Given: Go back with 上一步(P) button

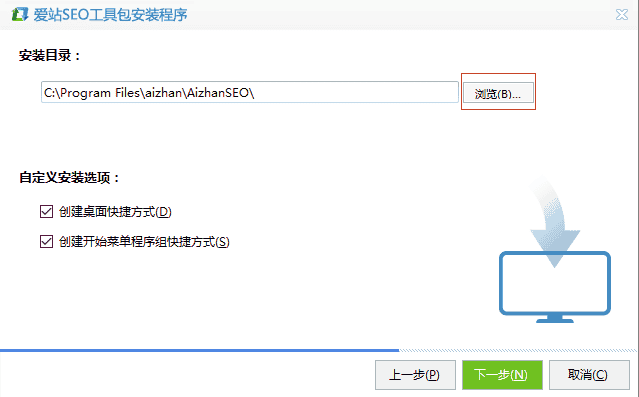Looking at the screenshot, I should (x=415, y=375).
